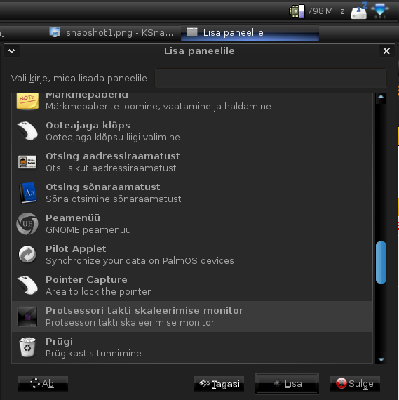Select the Pilot Applet title text

[76, 249]
